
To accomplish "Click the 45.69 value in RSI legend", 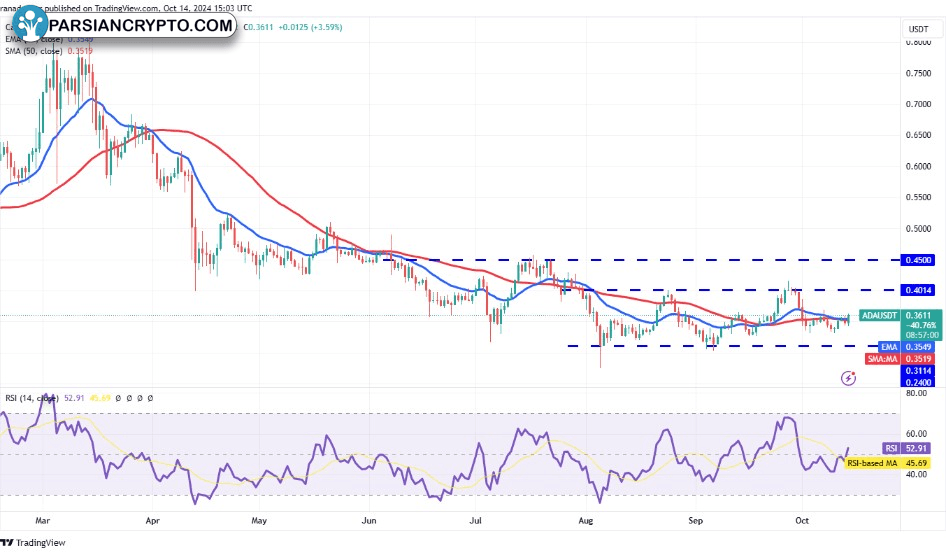I will pos(100,398).
